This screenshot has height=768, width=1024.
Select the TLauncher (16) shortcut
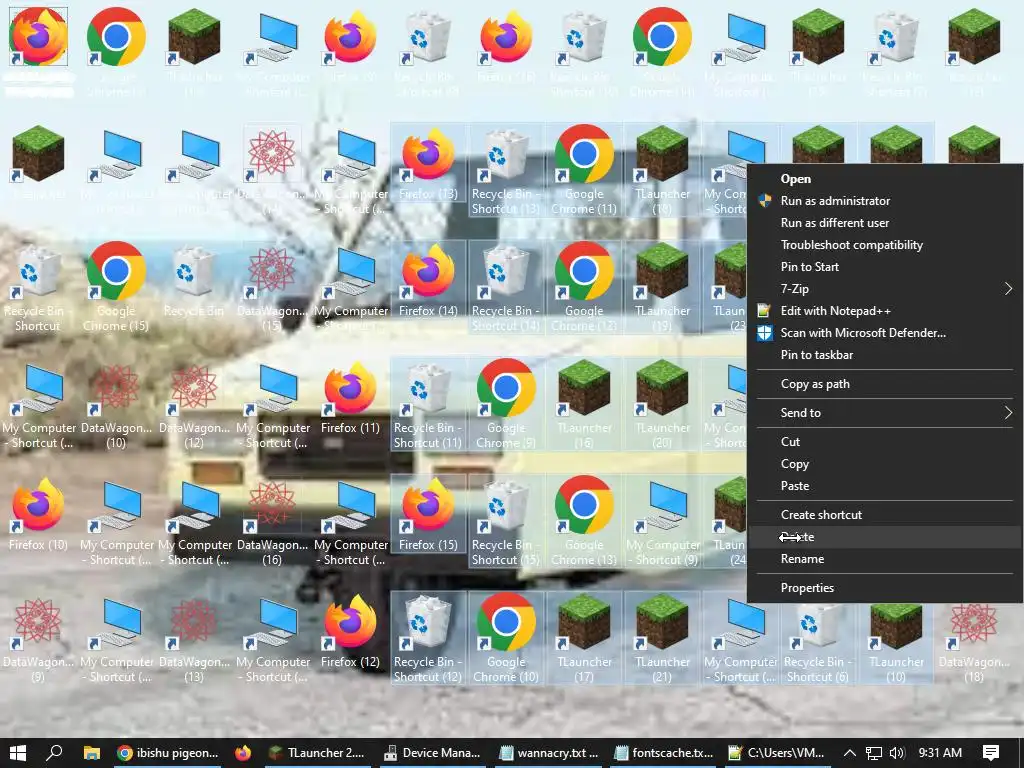[584, 402]
